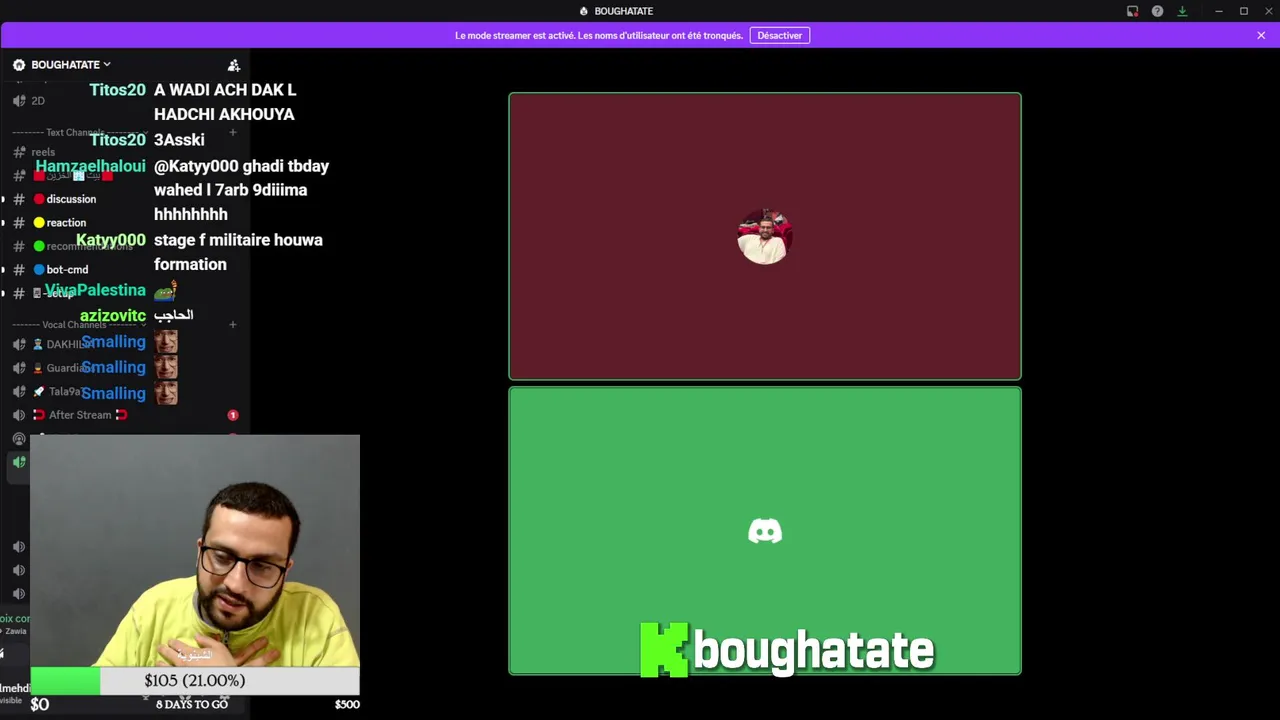Click username VivaPalestina in chat overlay
The height and width of the screenshot is (720, 1280).
[x=95, y=290]
